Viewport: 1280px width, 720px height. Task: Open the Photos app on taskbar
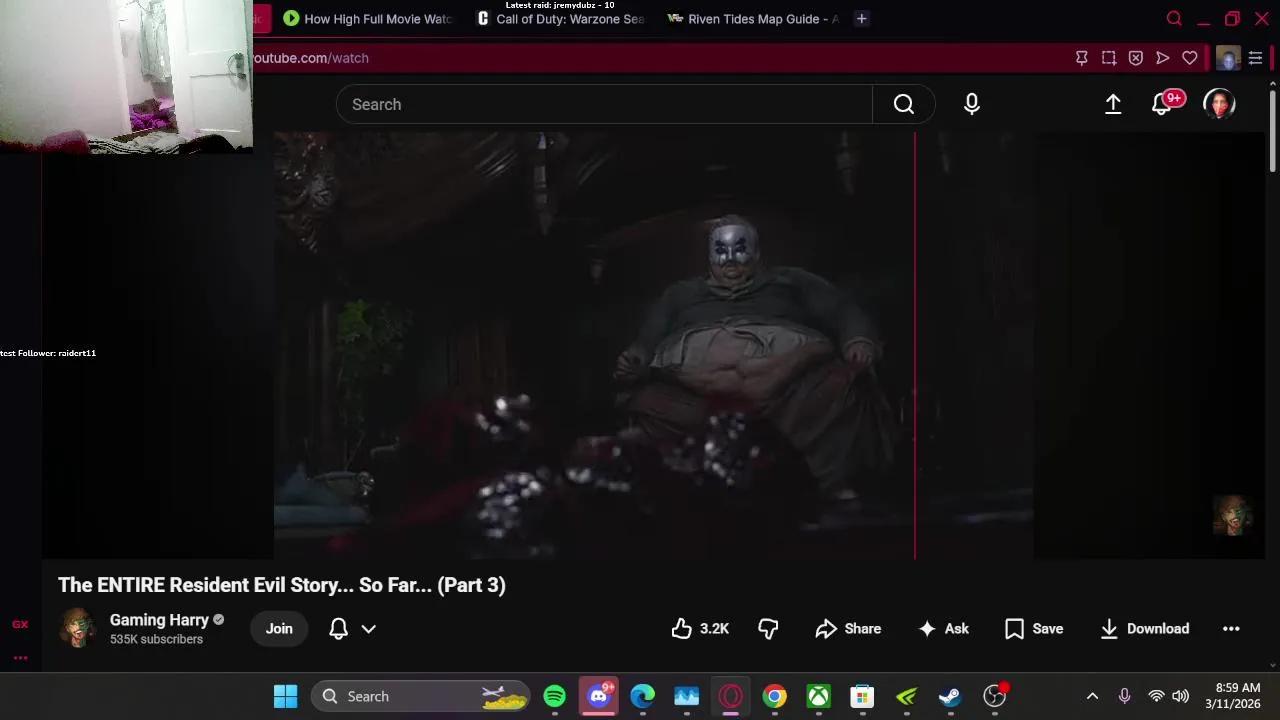[686, 696]
